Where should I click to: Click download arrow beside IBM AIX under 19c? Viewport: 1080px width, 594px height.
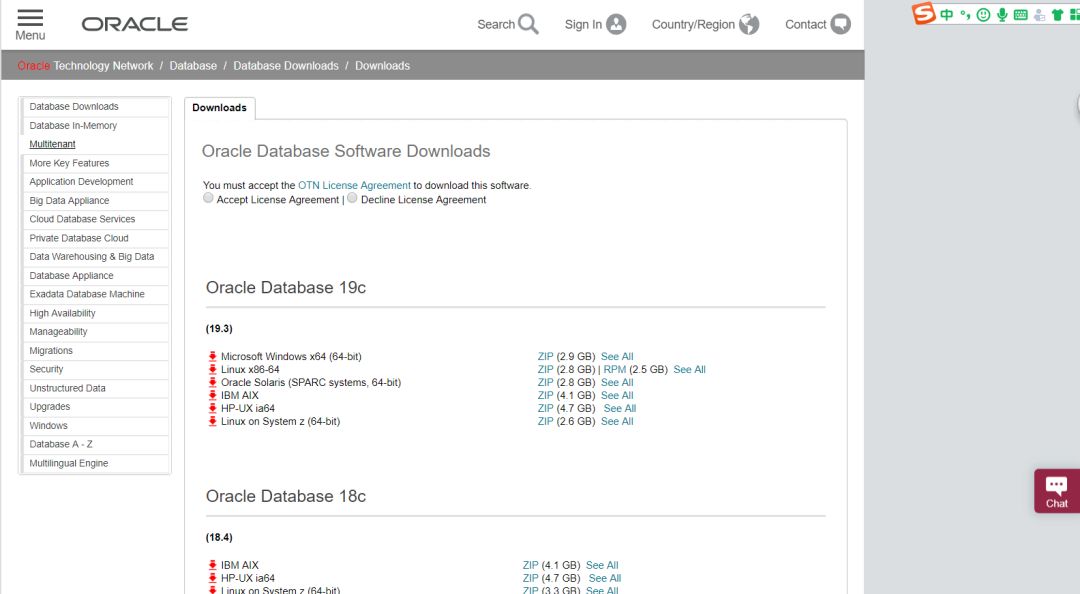pos(213,396)
